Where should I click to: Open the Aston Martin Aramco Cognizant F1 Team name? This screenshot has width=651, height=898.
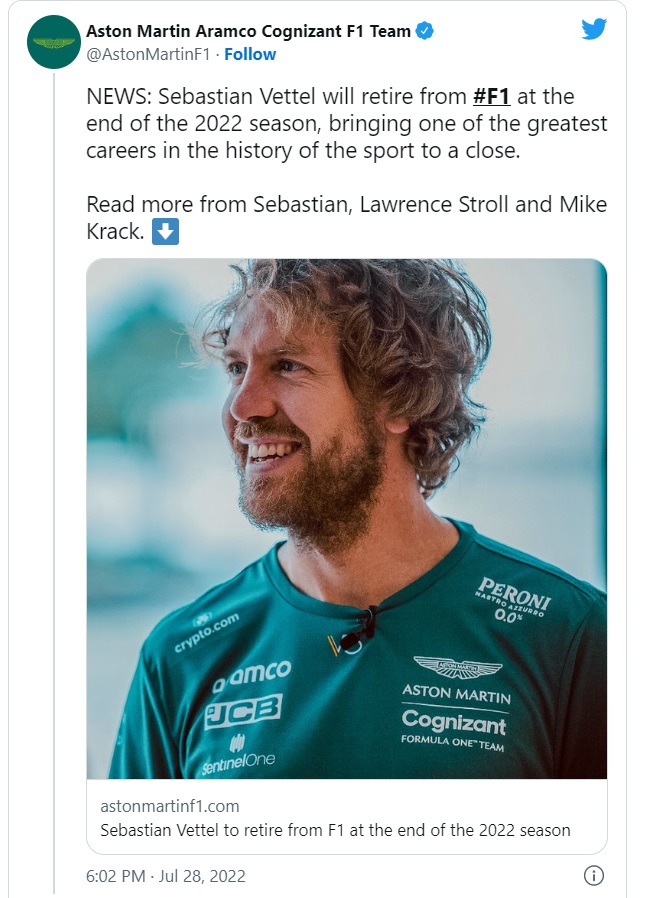[x=249, y=31]
